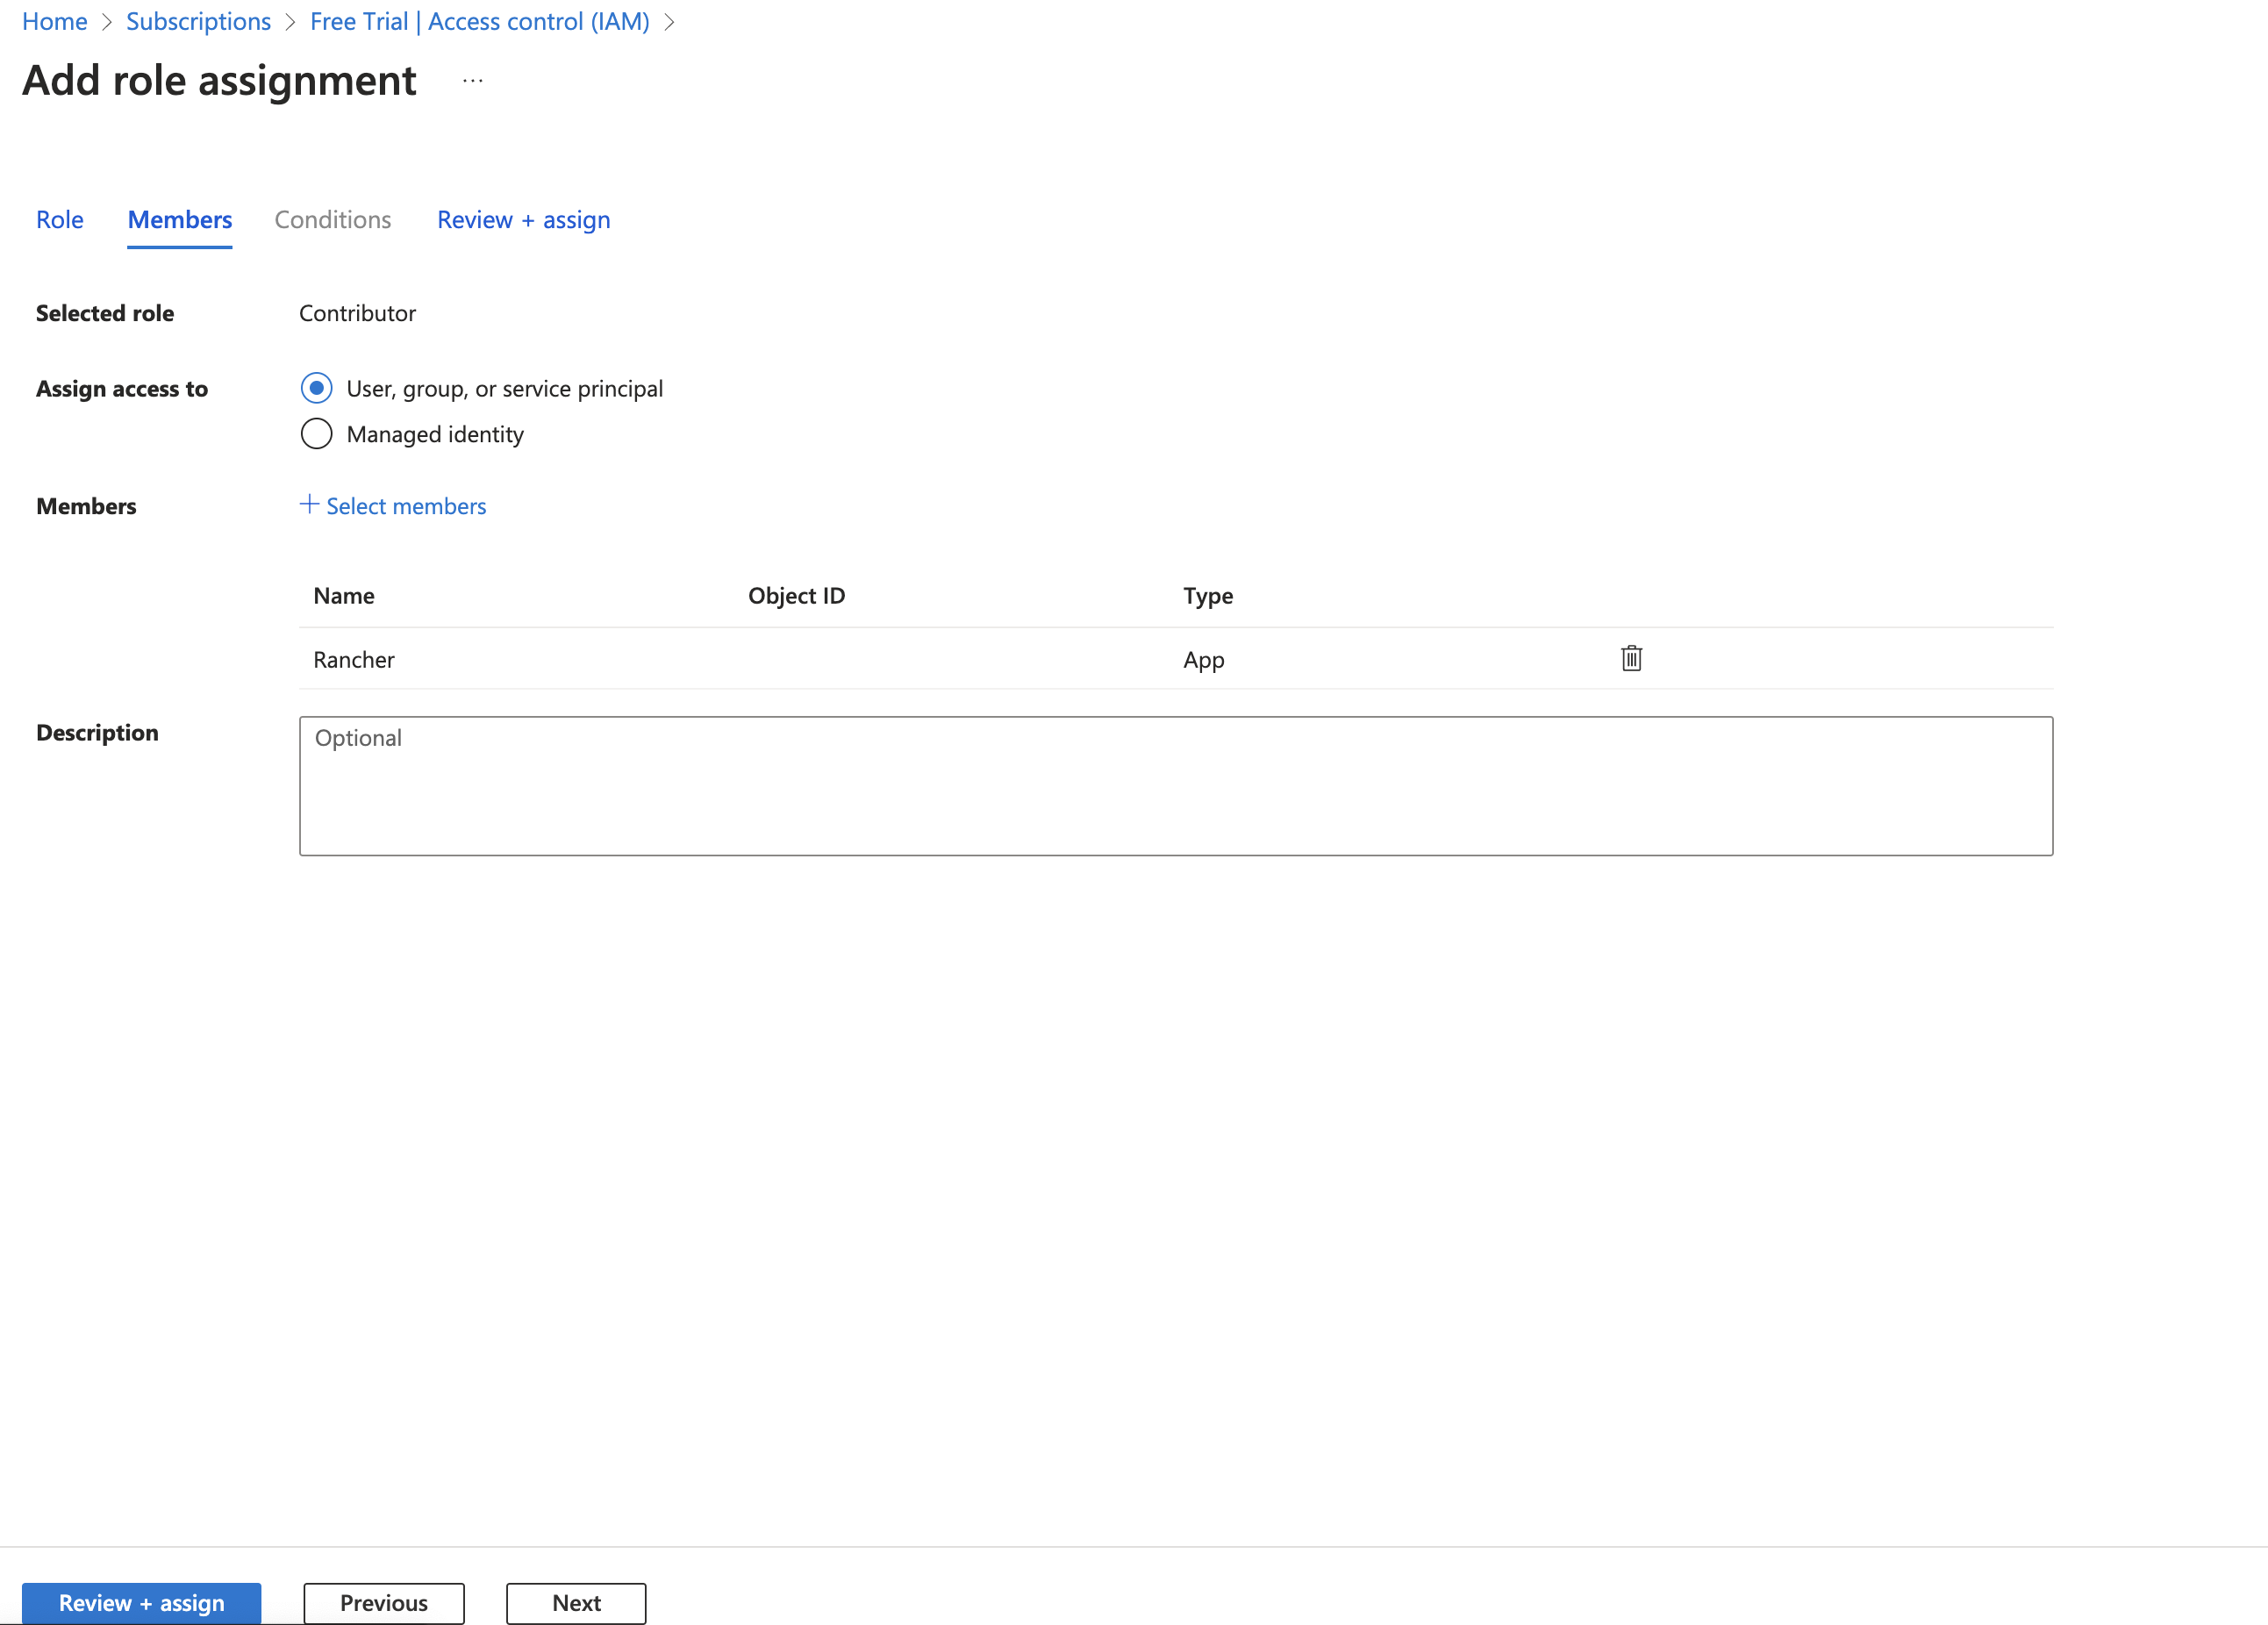
Task: Click the breadcrumb Home link
Action: (51, 19)
